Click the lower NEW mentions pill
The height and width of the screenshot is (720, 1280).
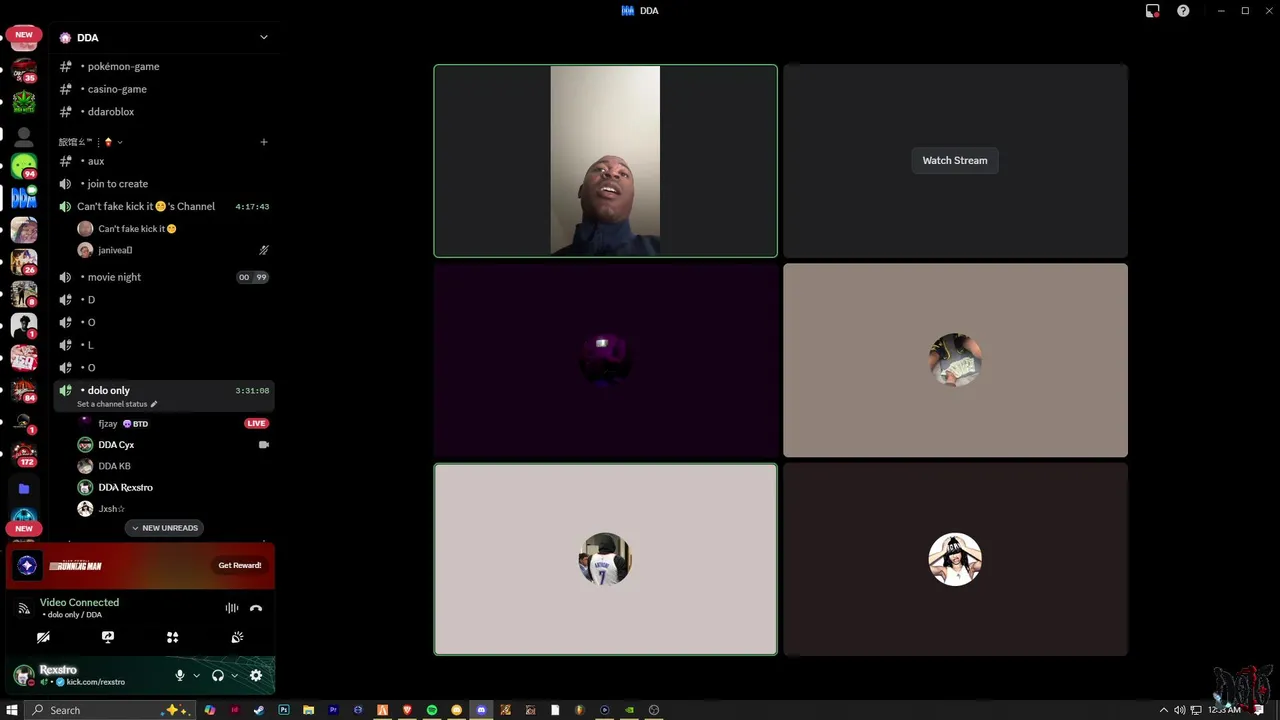coord(24,528)
